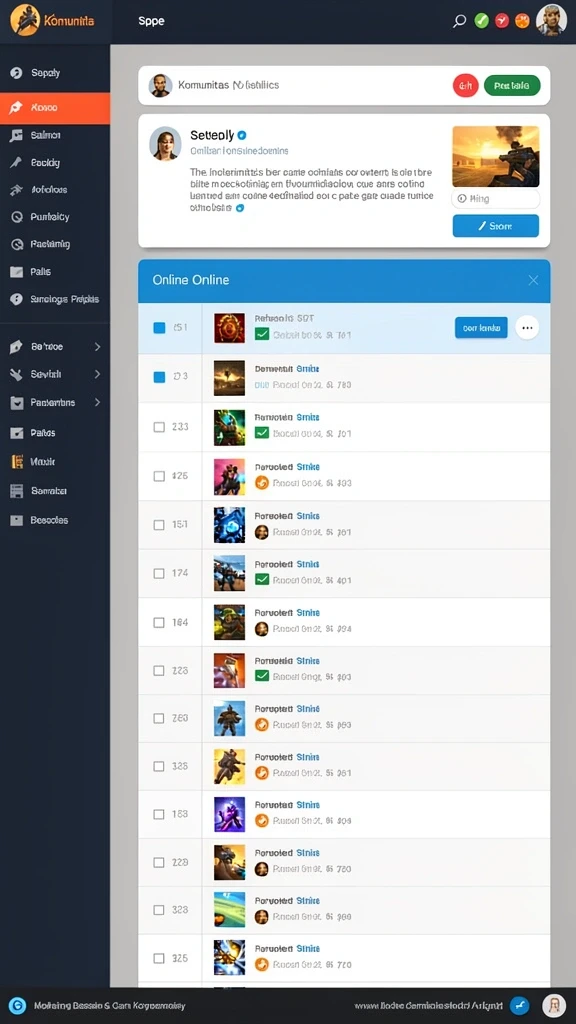Check the checkbox for row 163
This screenshot has height=1024, width=576.
[x=159, y=814]
